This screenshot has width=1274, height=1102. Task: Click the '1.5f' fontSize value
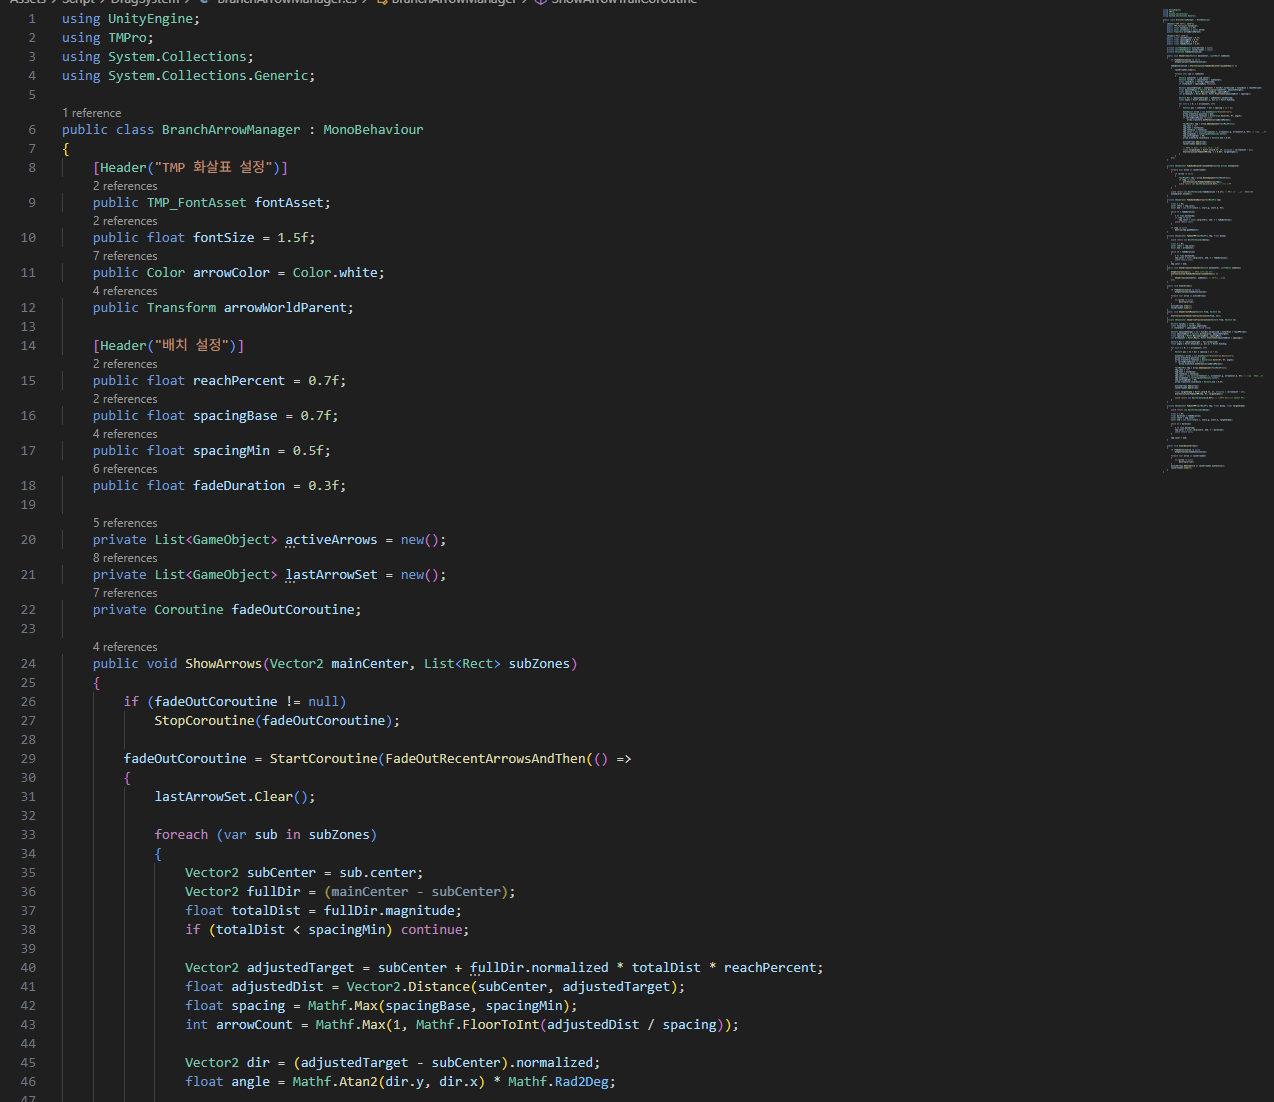coord(292,238)
